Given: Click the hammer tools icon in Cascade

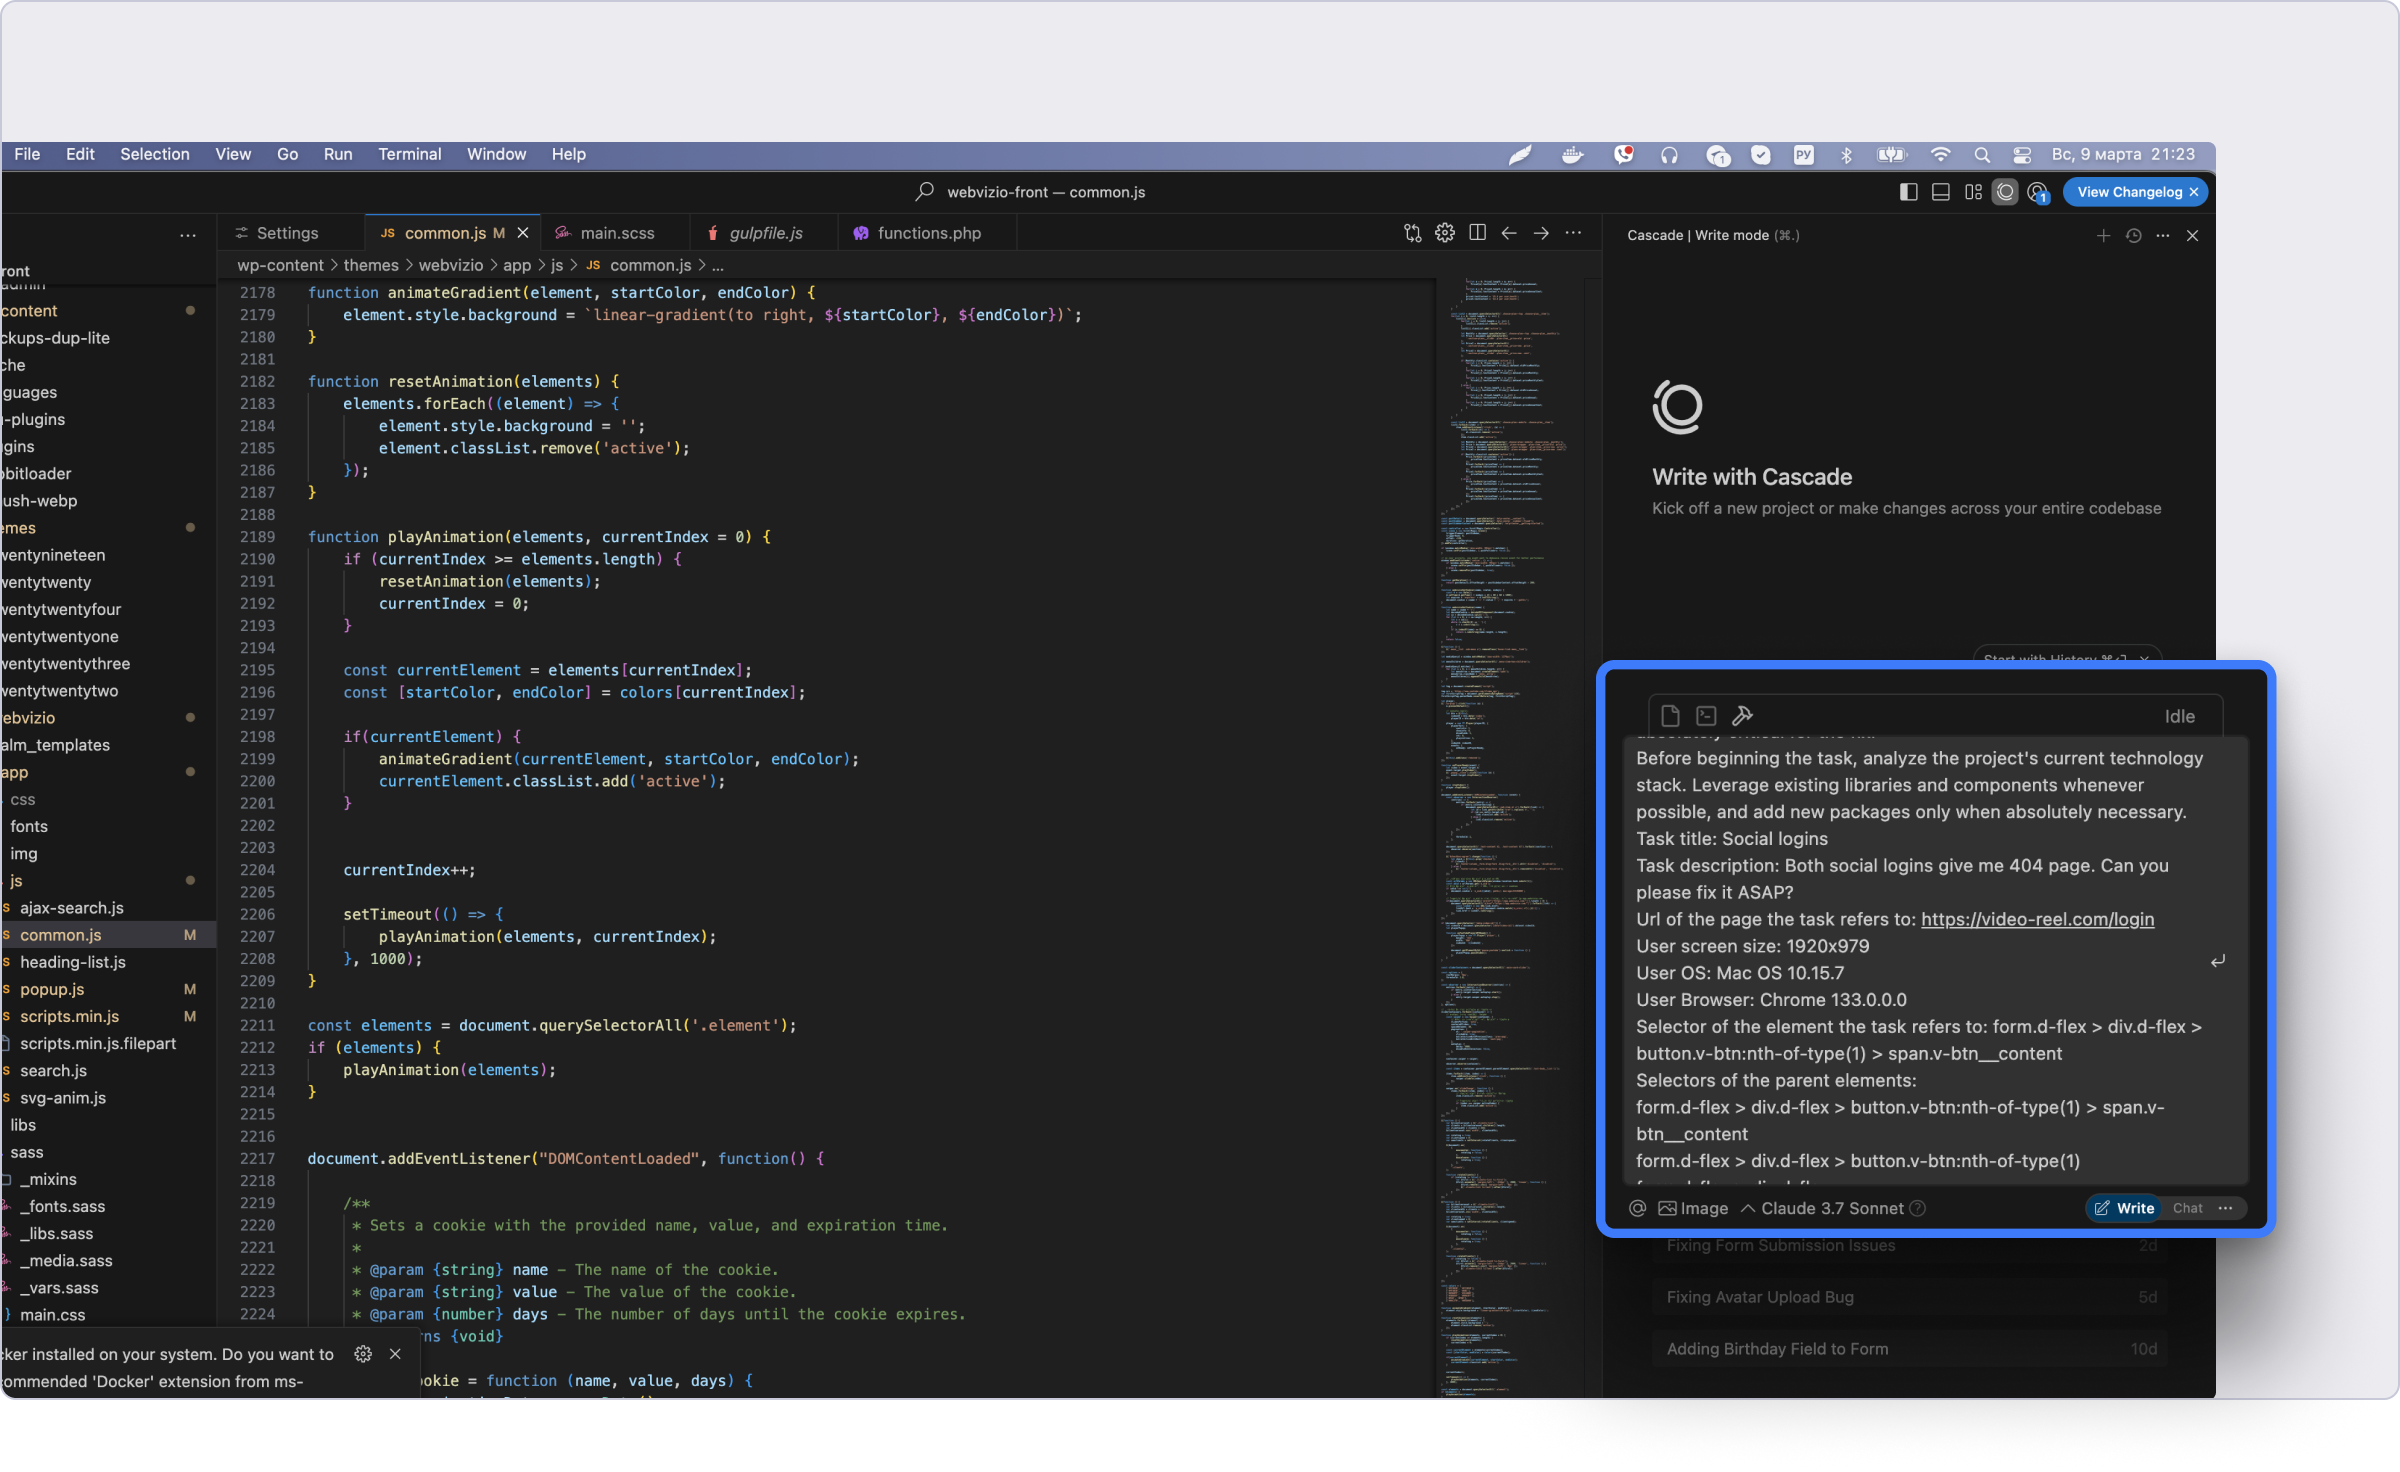Looking at the screenshot, I should click(1742, 715).
